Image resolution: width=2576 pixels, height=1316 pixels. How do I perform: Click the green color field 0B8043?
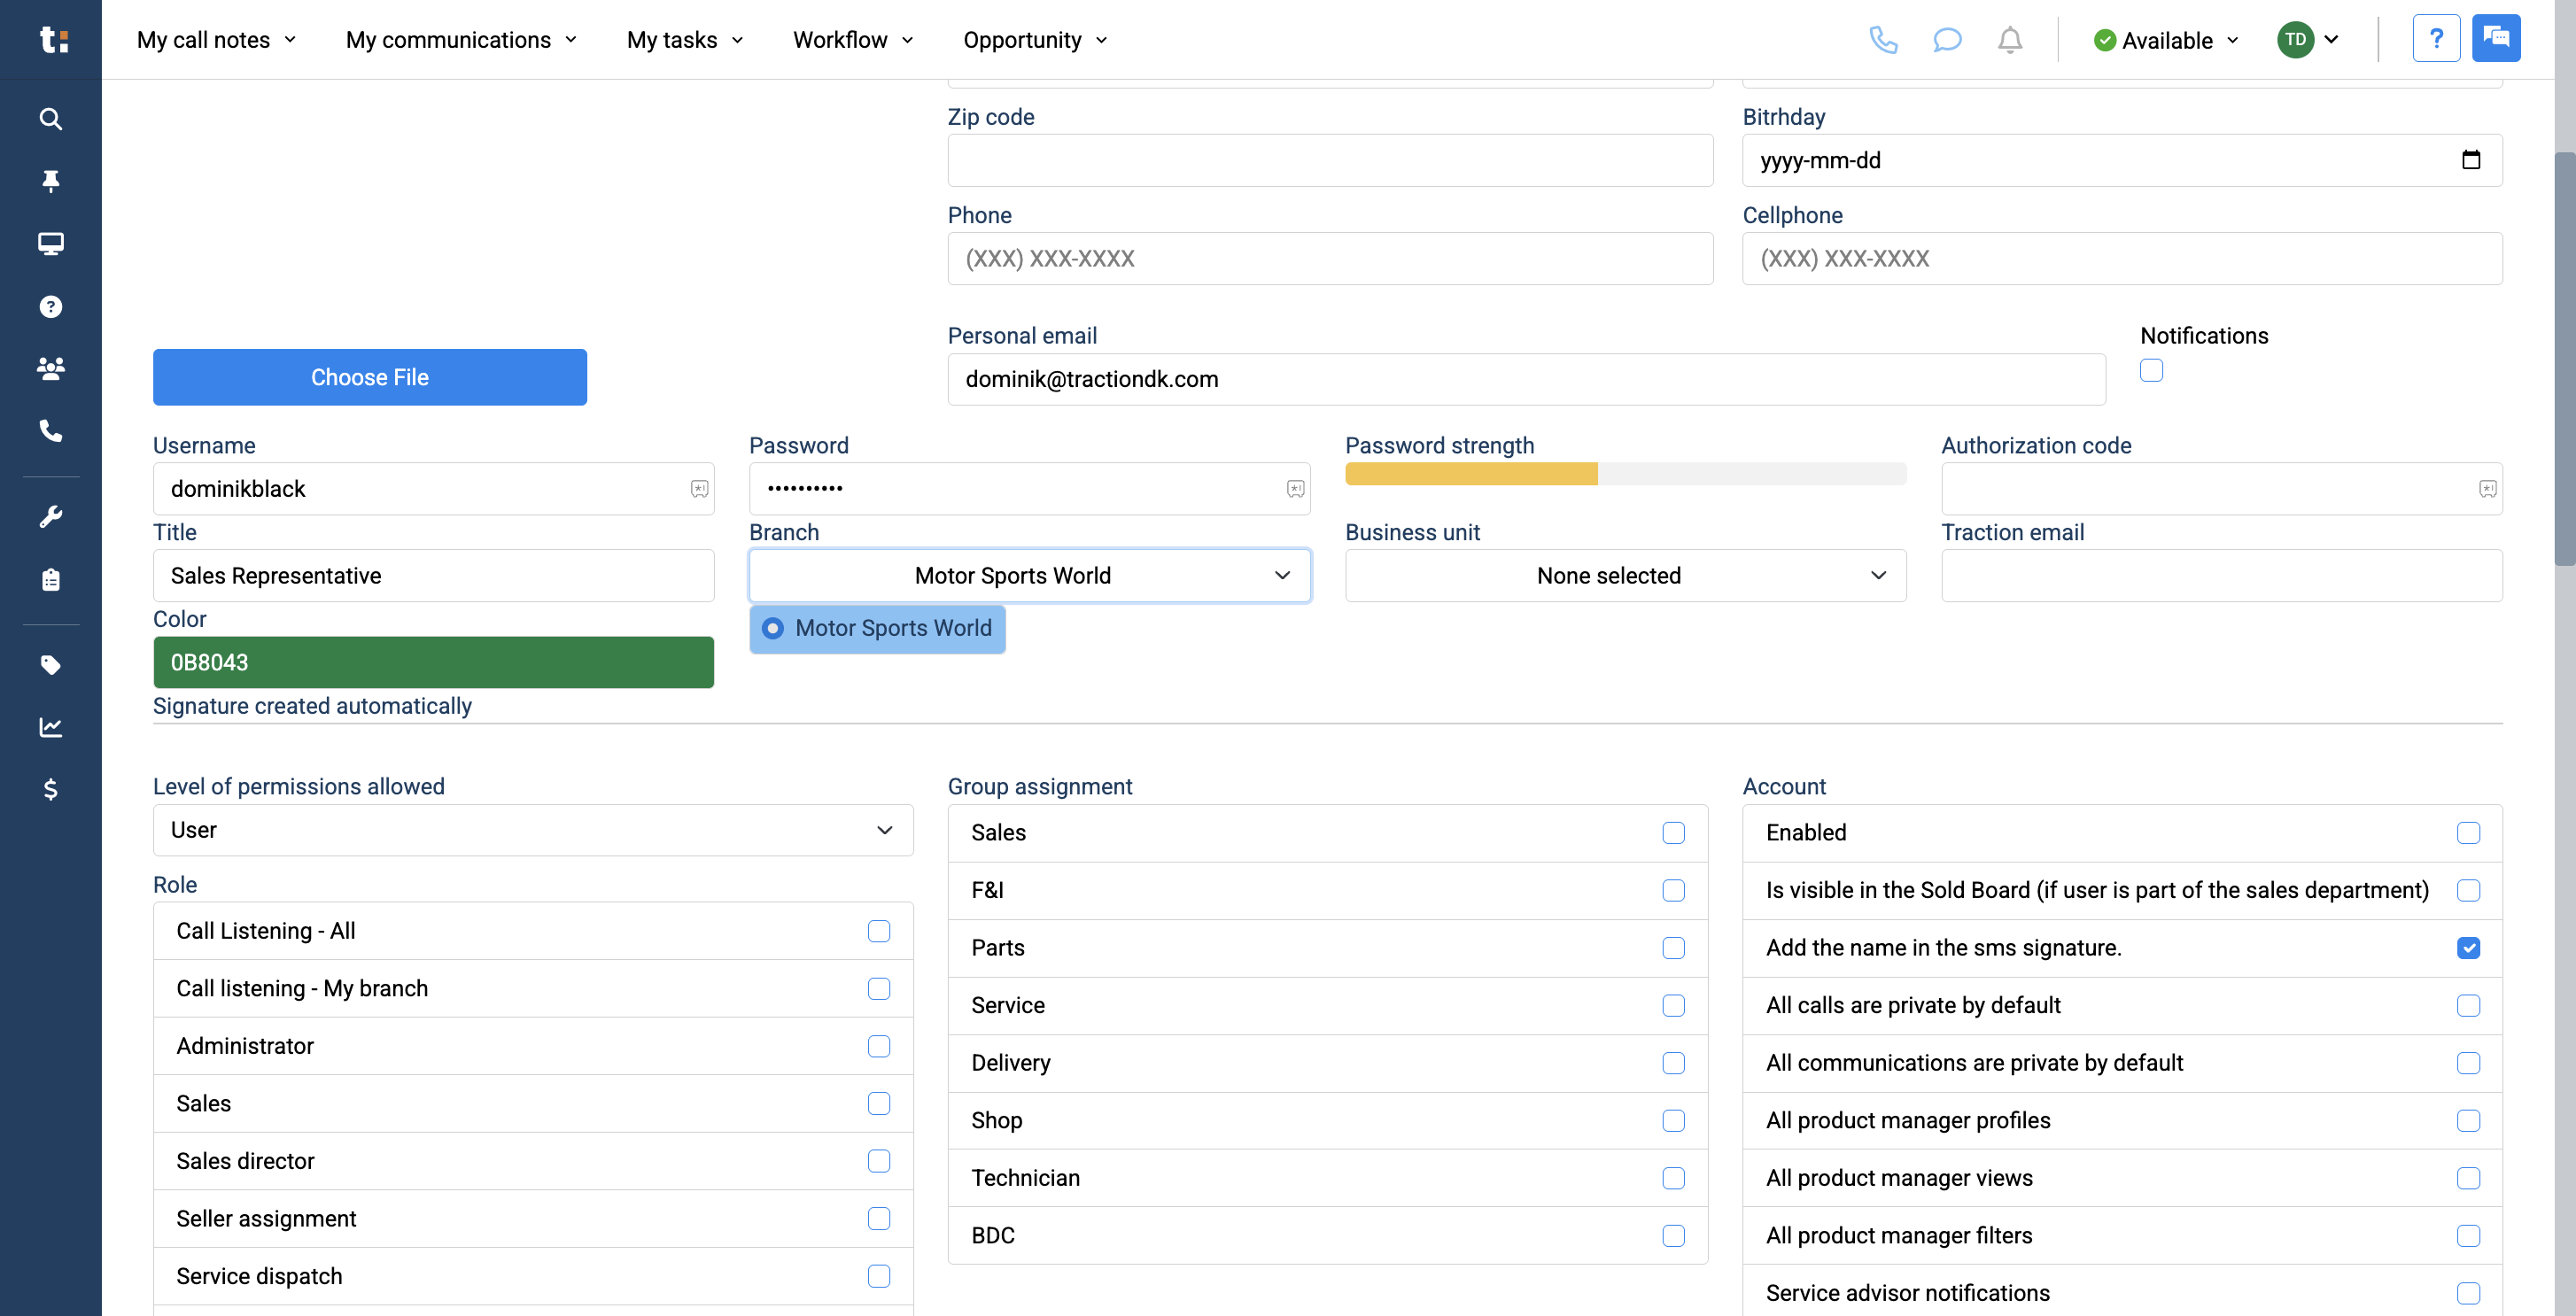(433, 662)
